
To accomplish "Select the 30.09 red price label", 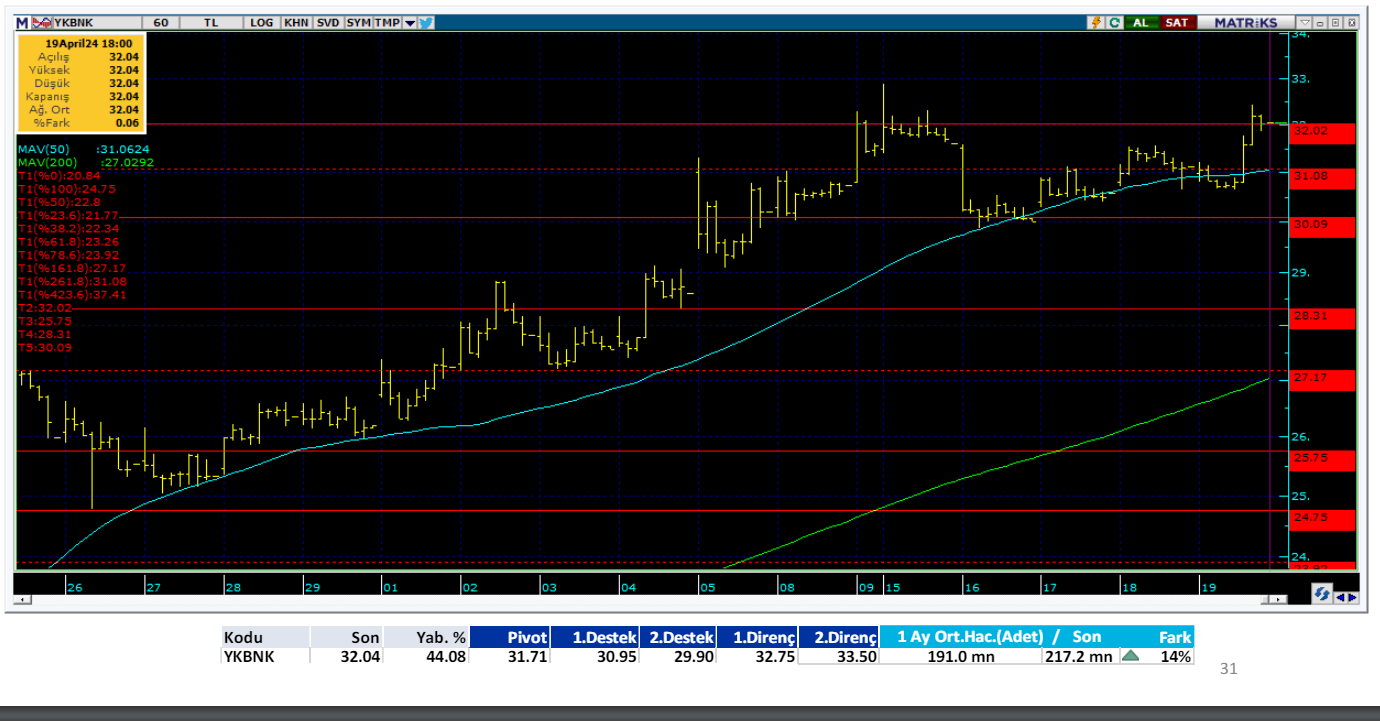I will tap(1322, 226).
